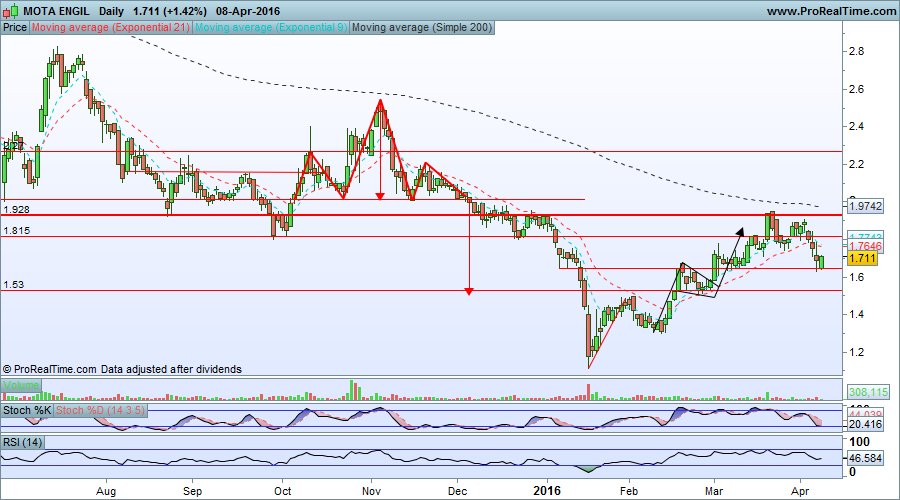Click the MOTA ENGIL ticker name
Screen dimensions: 900x500
coord(56,11)
